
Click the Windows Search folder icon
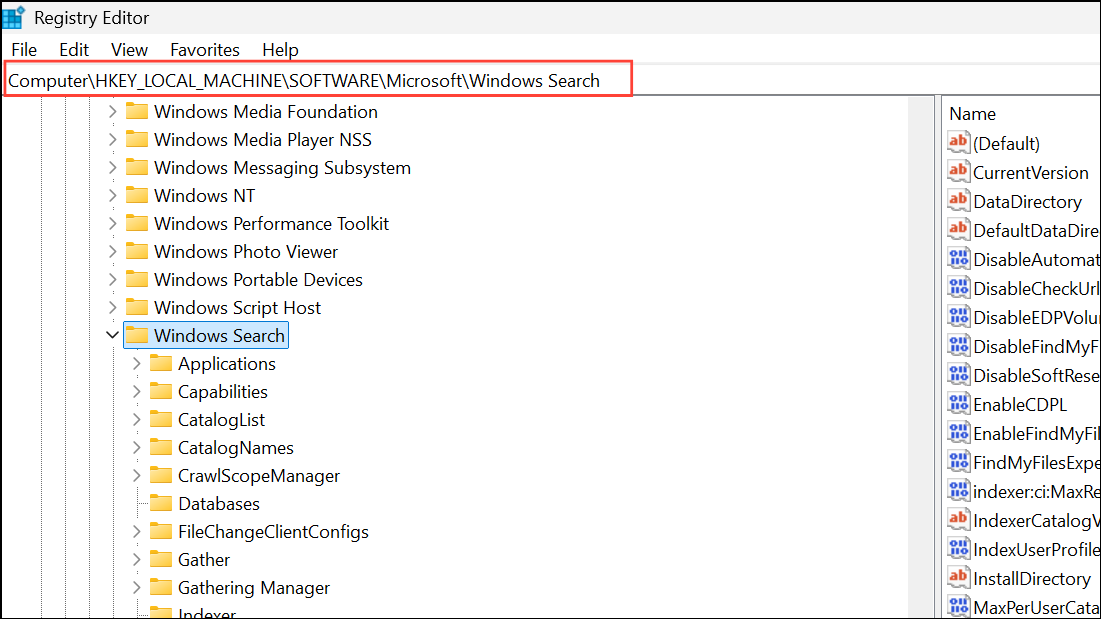click(x=136, y=335)
